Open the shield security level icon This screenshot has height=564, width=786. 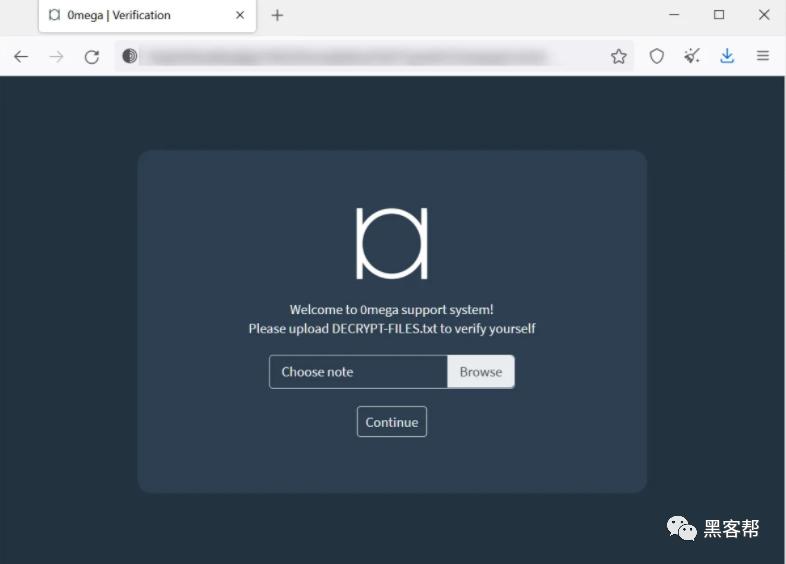[657, 56]
